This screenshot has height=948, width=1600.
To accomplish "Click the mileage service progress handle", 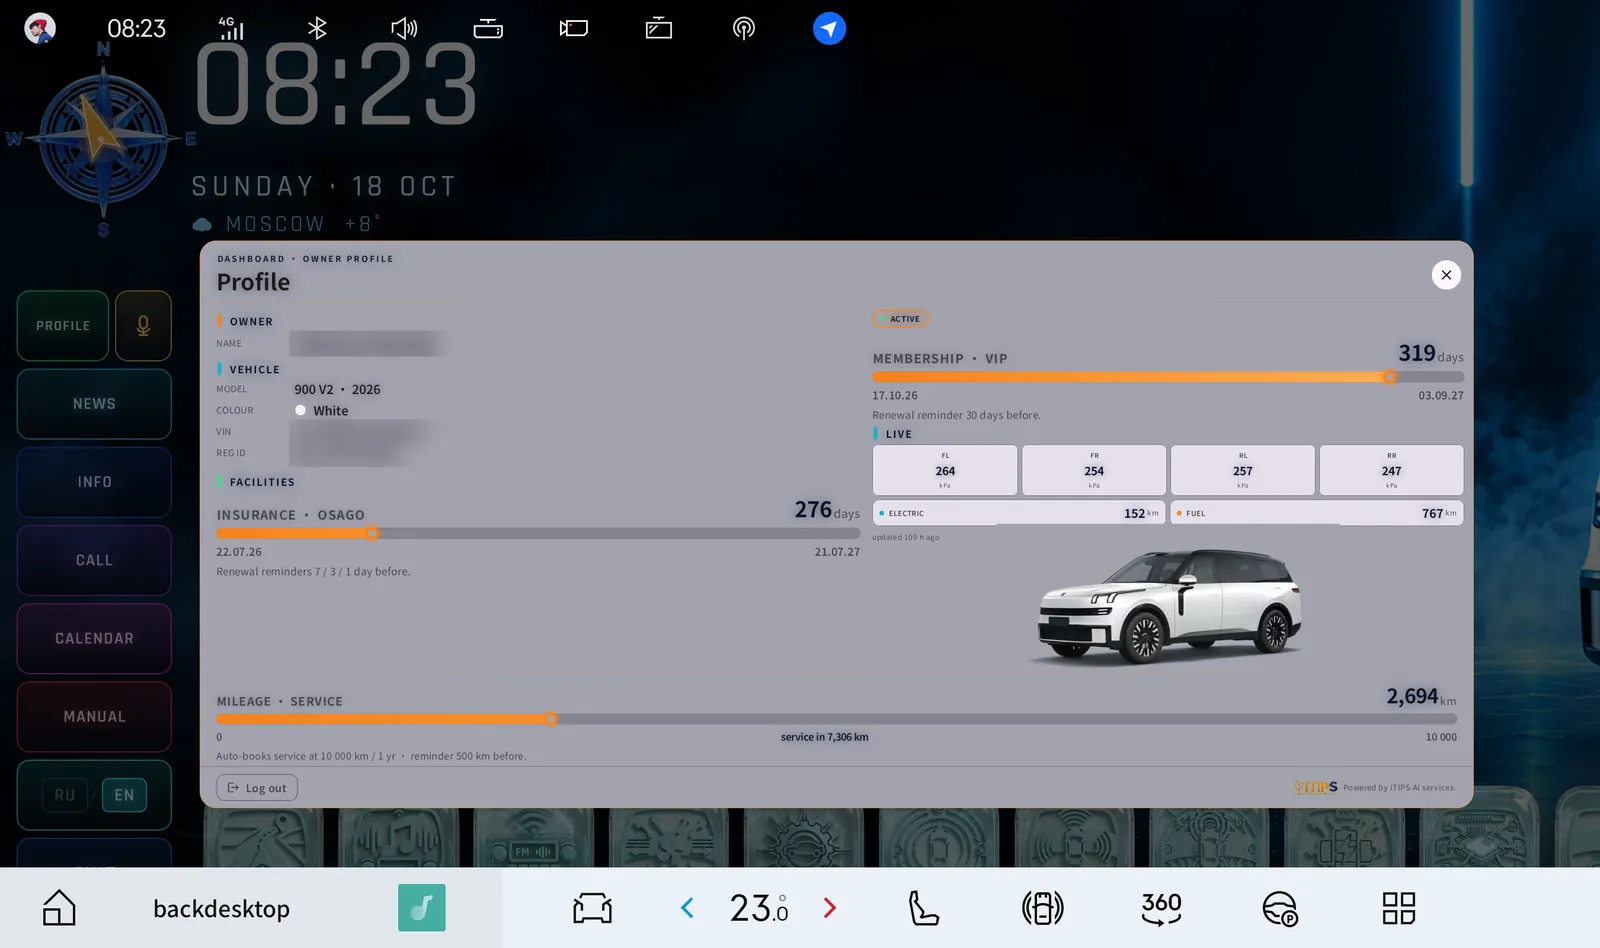I will click(x=551, y=719).
